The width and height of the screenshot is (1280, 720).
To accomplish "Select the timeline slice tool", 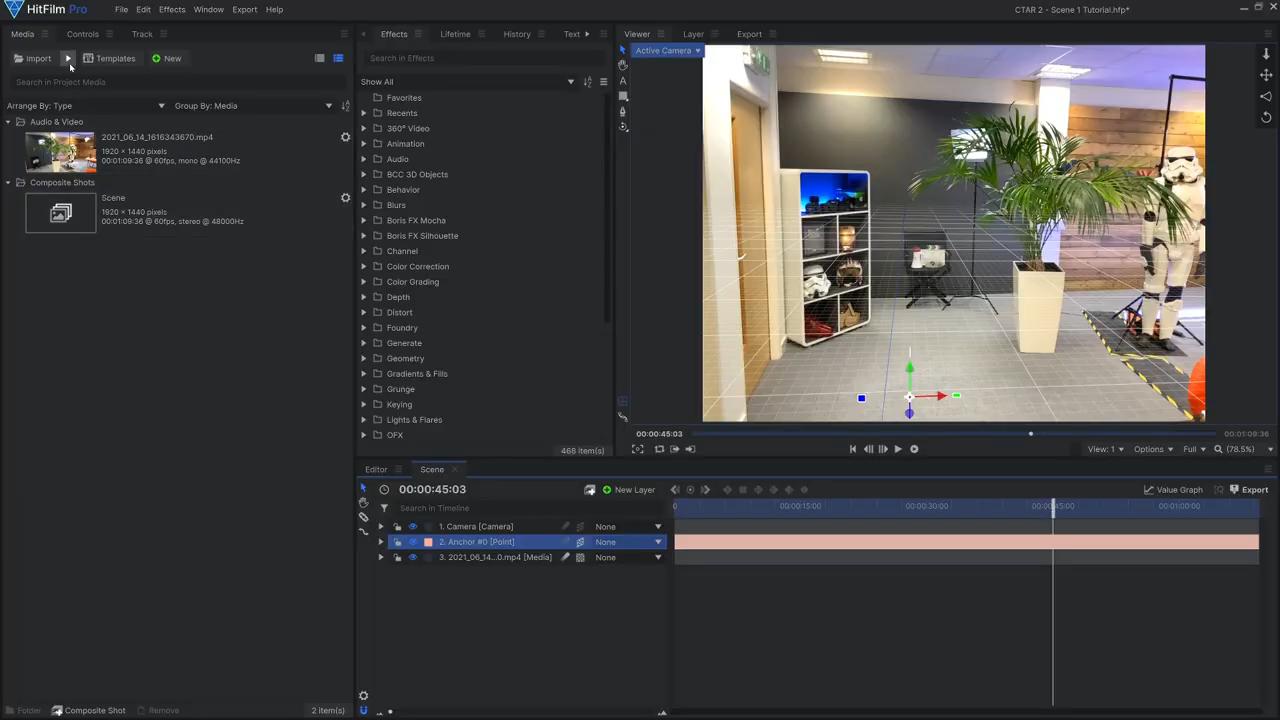I will tap(364, 517).
